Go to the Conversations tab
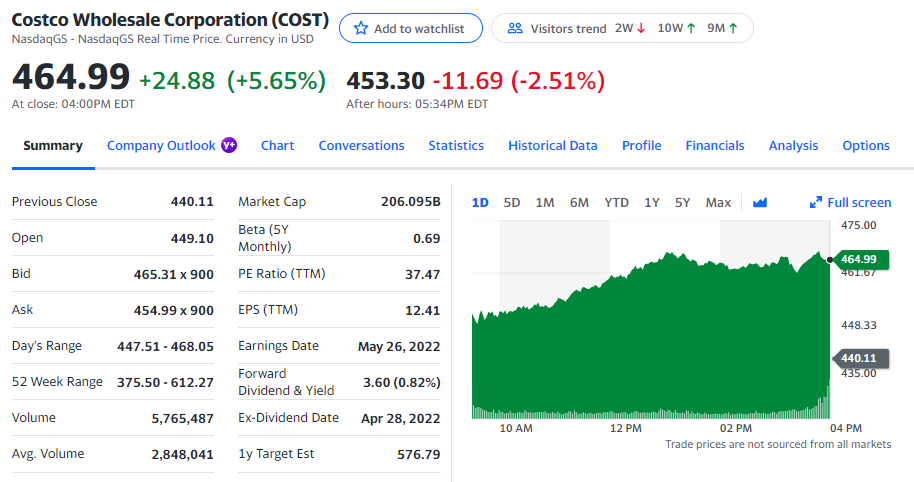This screenshot has width=914, height=482. click(361, 146)
